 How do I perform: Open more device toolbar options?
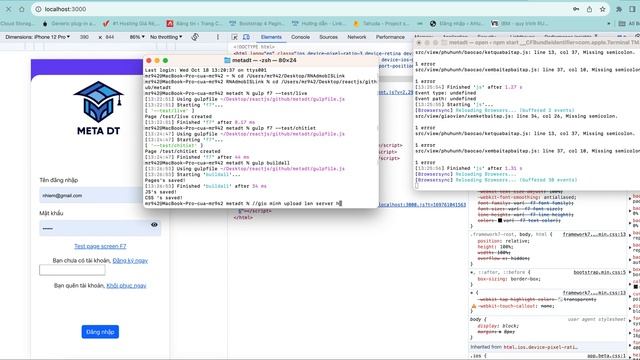pyautogui.click(x=218, y=37)
